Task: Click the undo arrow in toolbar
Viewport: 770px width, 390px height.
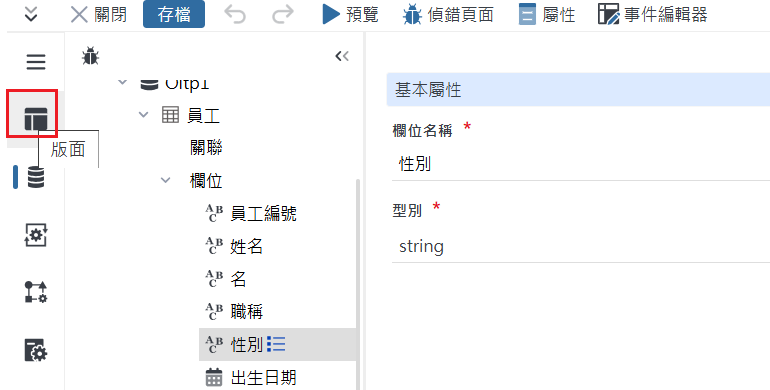Action: (x=235, y=15)
